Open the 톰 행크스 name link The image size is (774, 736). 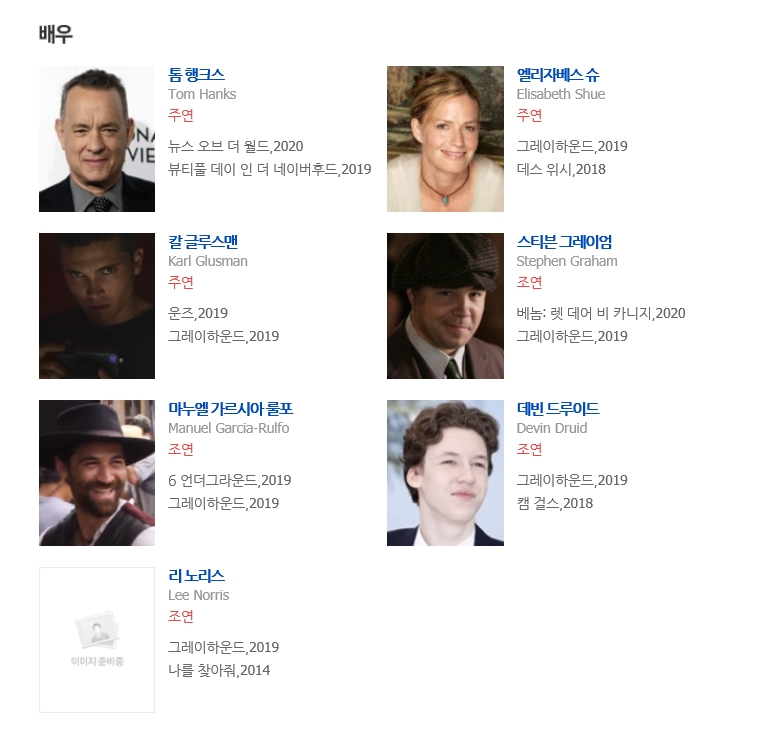(196, 75)
